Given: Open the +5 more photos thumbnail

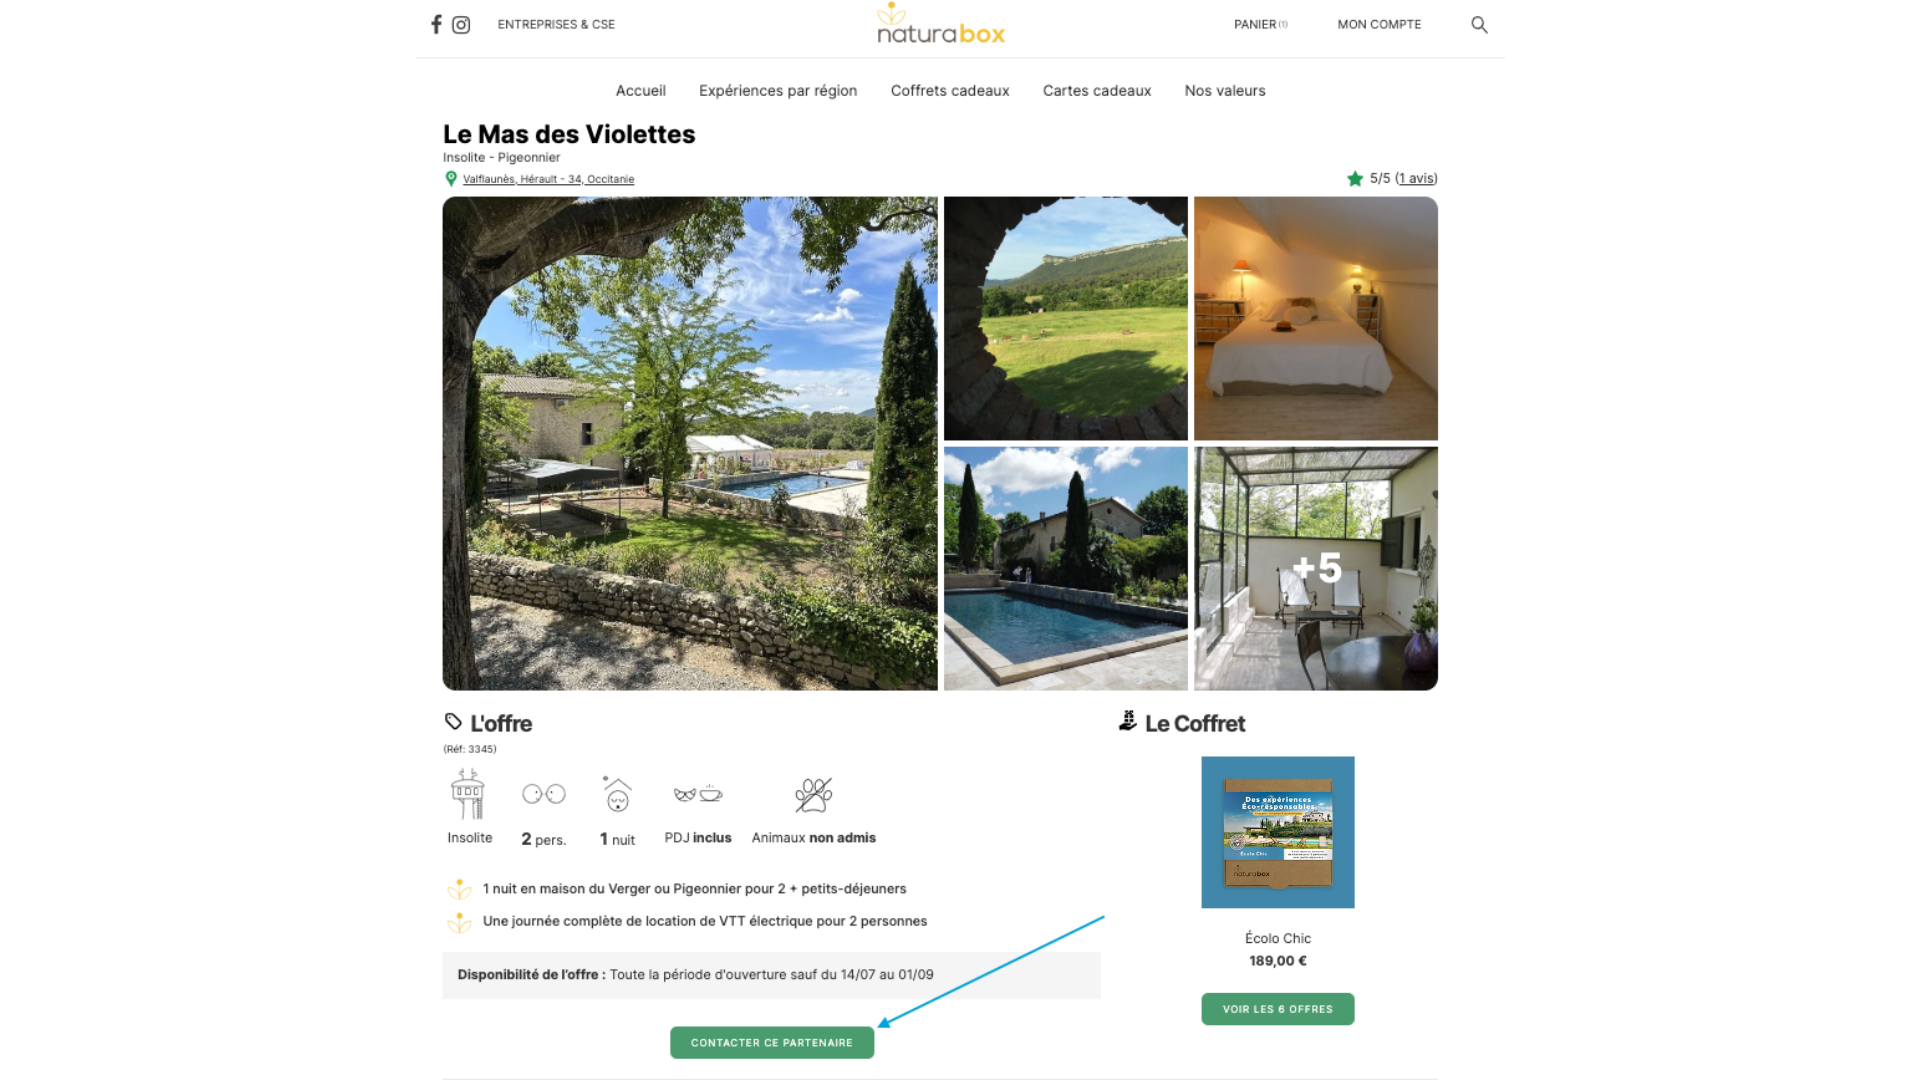Looking at the screenshot, I should [1316, 568].
